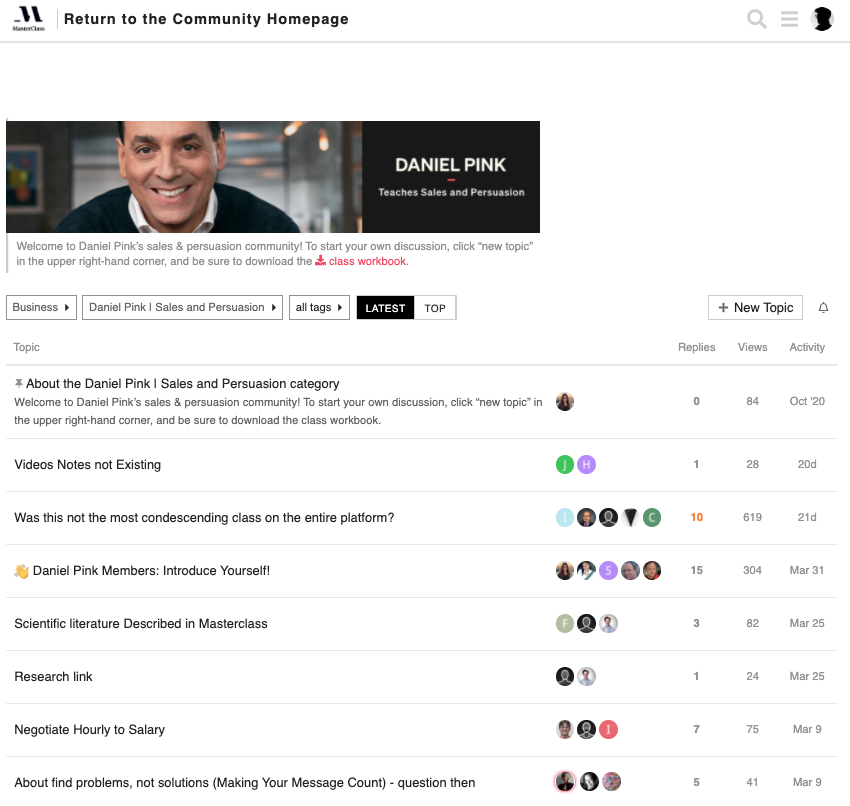Click the dark triangle avatar on condescending row

pos(630,518)
